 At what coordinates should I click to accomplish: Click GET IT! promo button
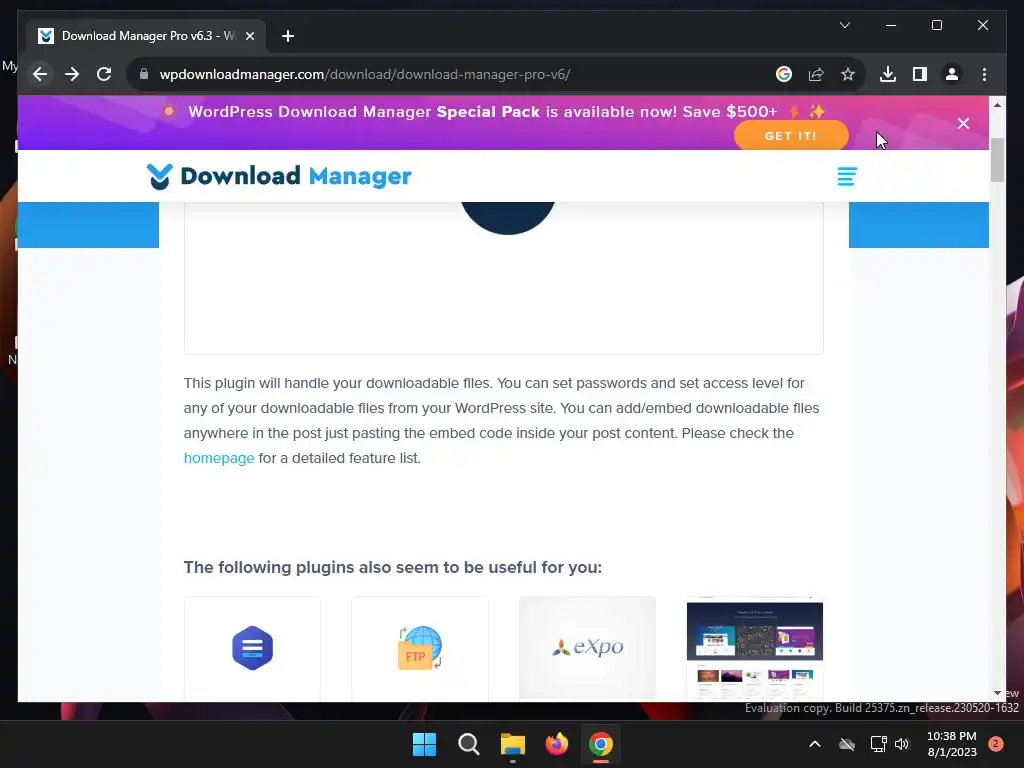click(x=791, y=136)
